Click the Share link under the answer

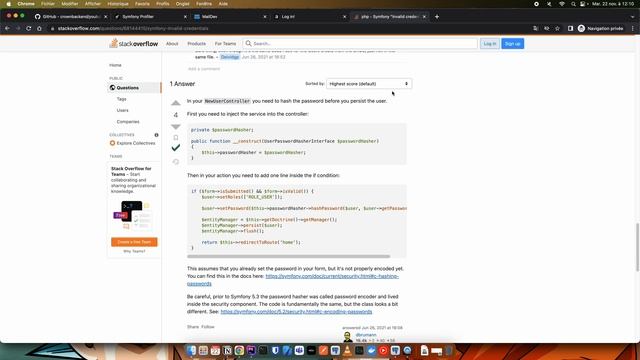[x=193, y=327]
